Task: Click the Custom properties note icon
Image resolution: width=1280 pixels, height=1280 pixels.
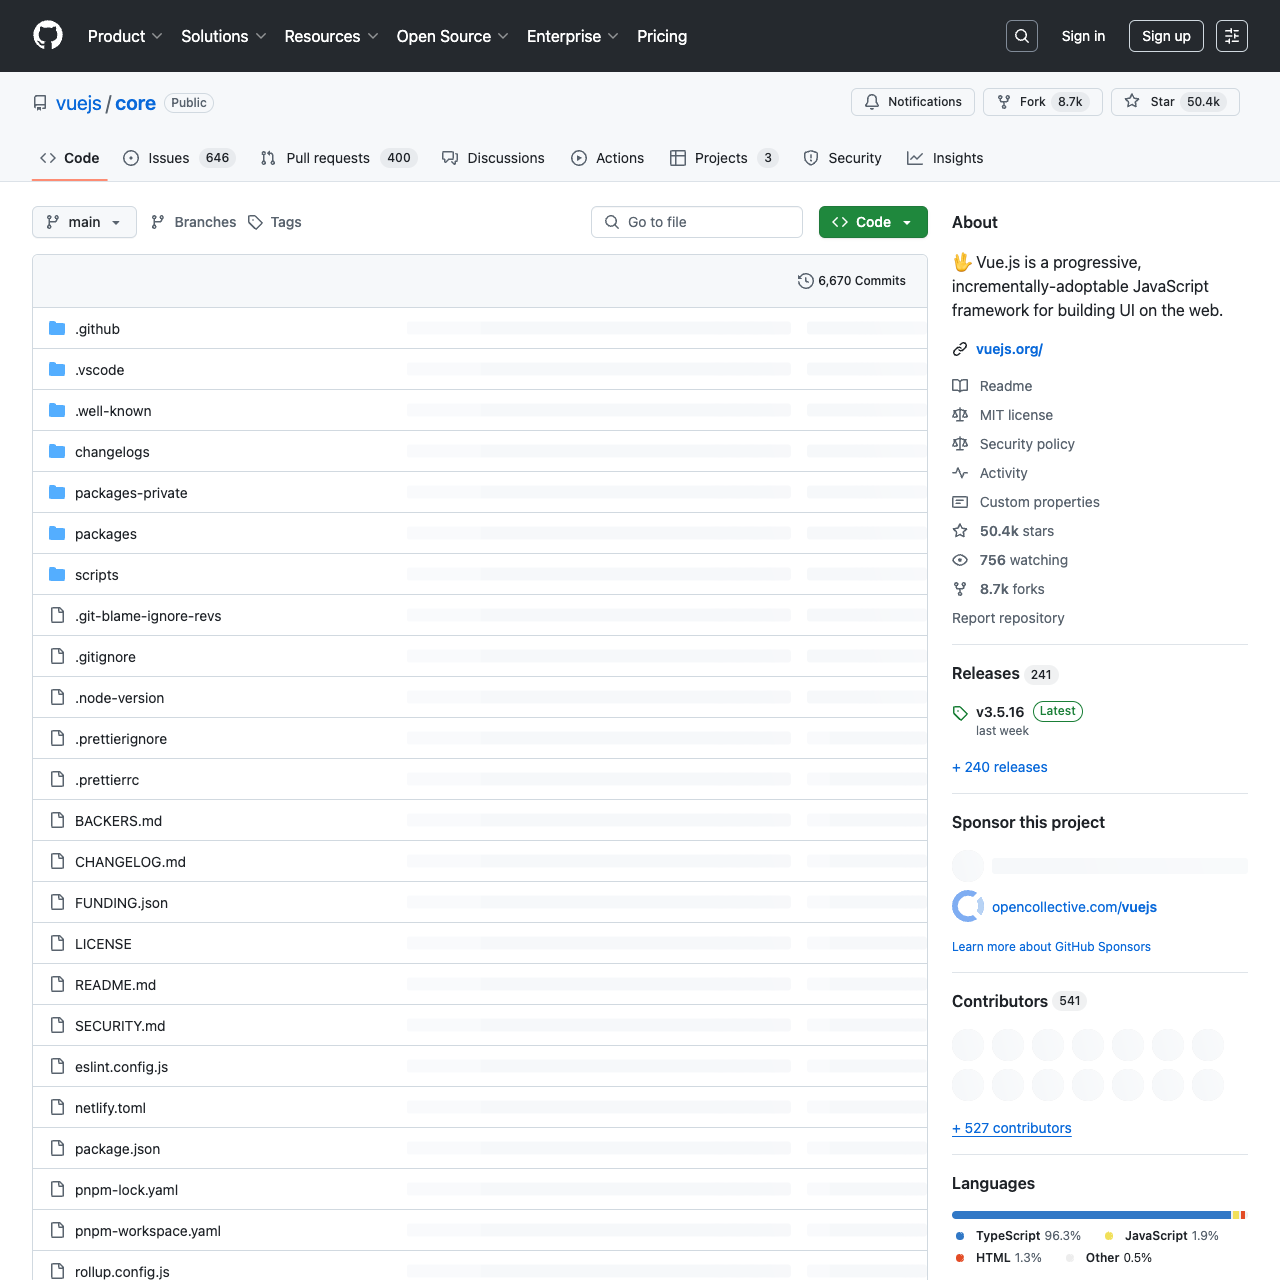Action: 960,502
